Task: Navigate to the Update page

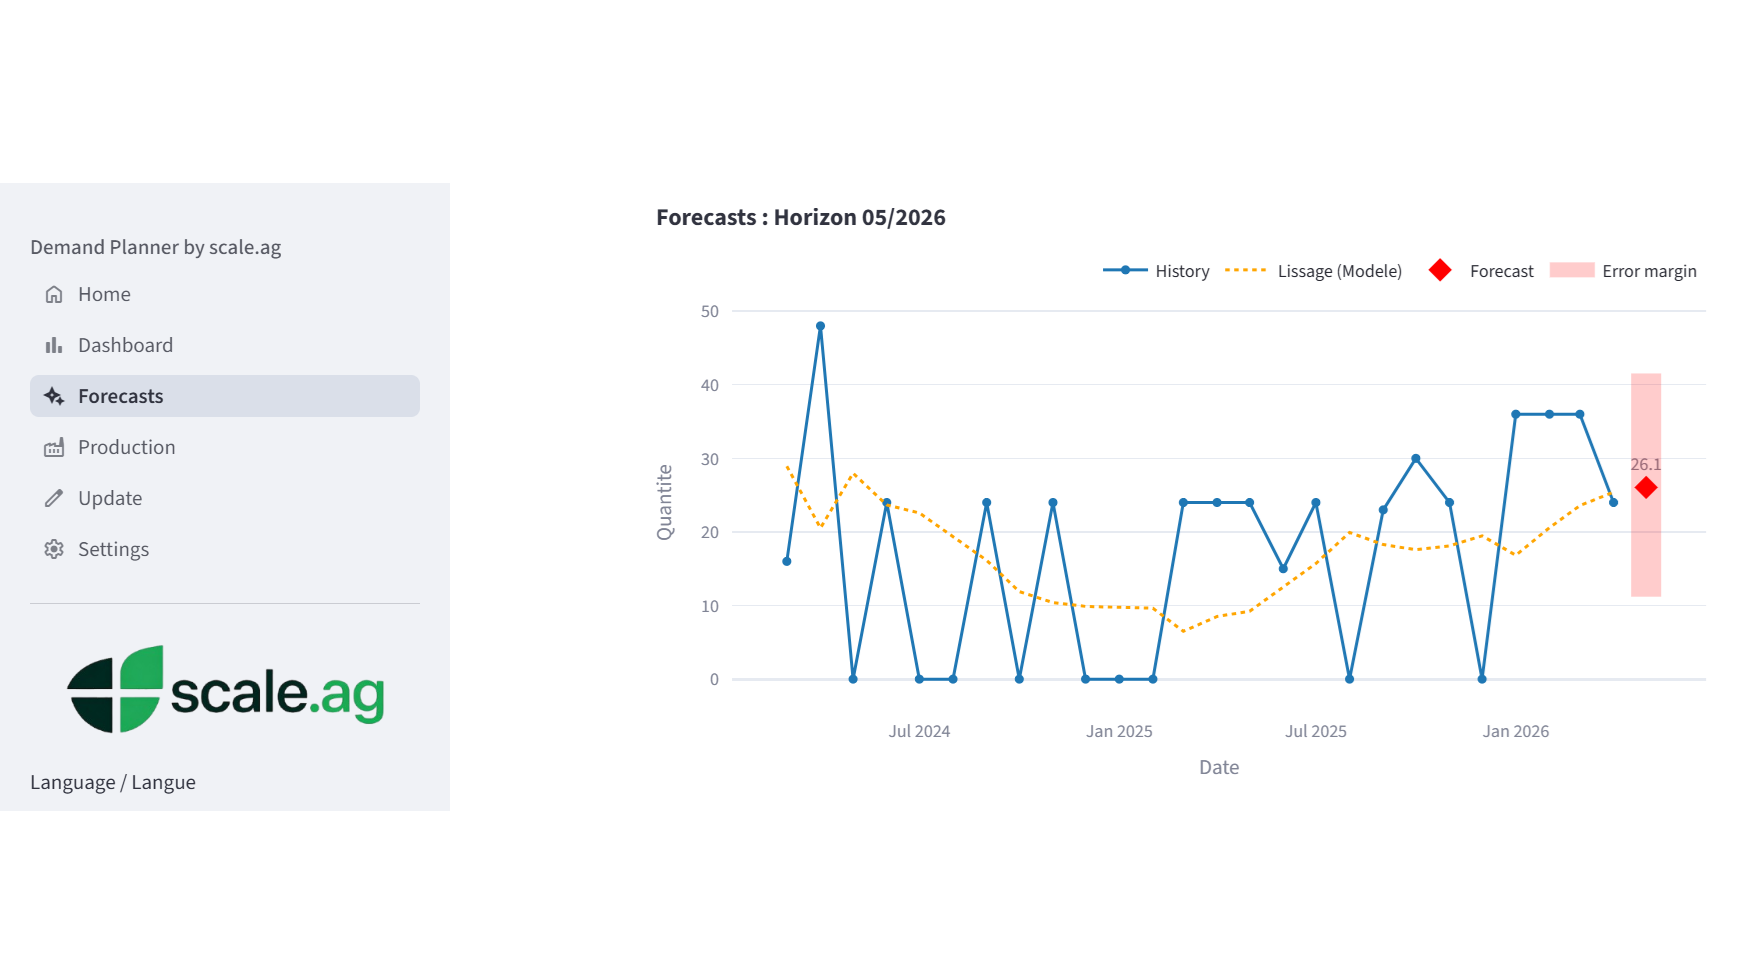Action: pyautogui.click(x=225, y=498)
